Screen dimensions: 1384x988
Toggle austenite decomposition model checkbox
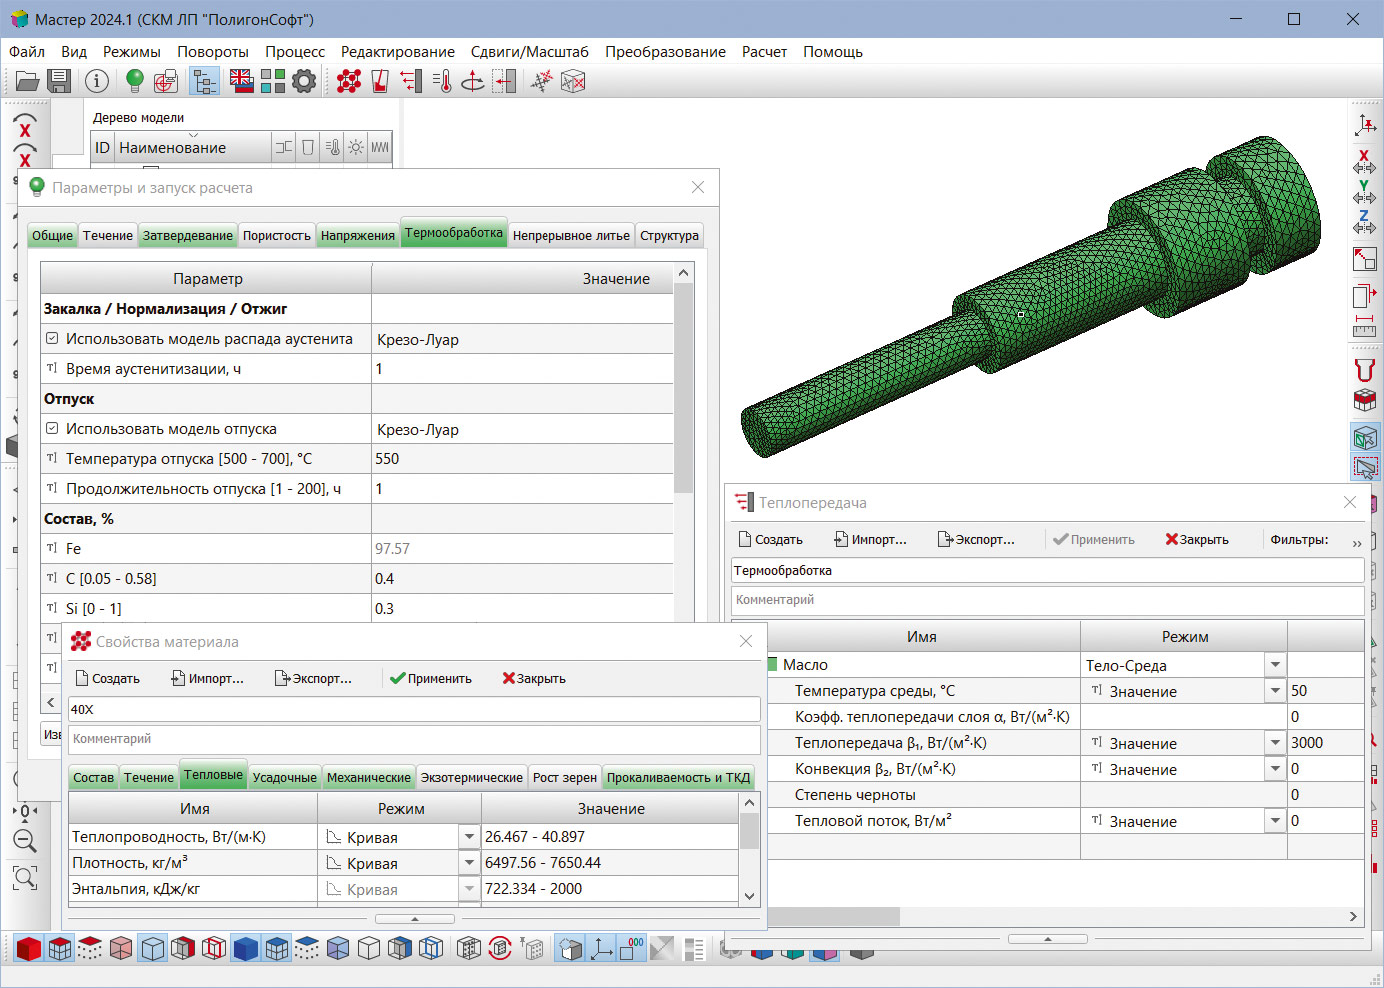[52, 339]
